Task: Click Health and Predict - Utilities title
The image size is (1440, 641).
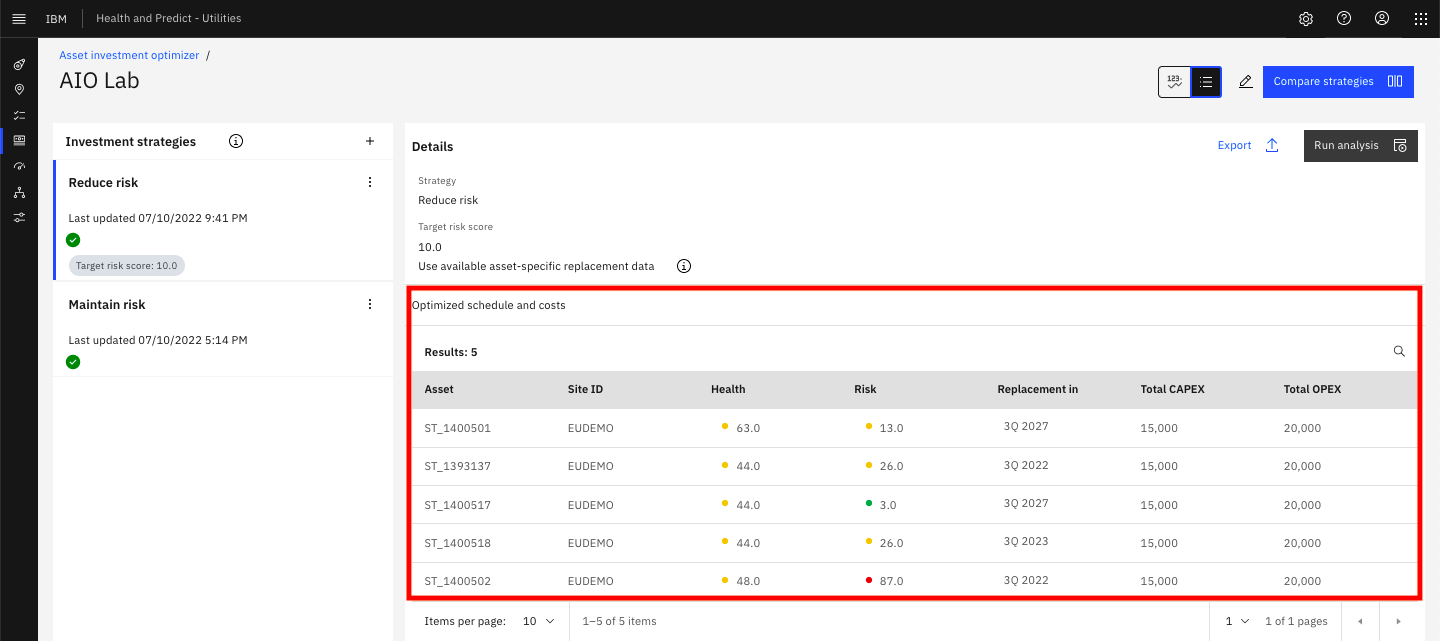Action: click(168, 19)
